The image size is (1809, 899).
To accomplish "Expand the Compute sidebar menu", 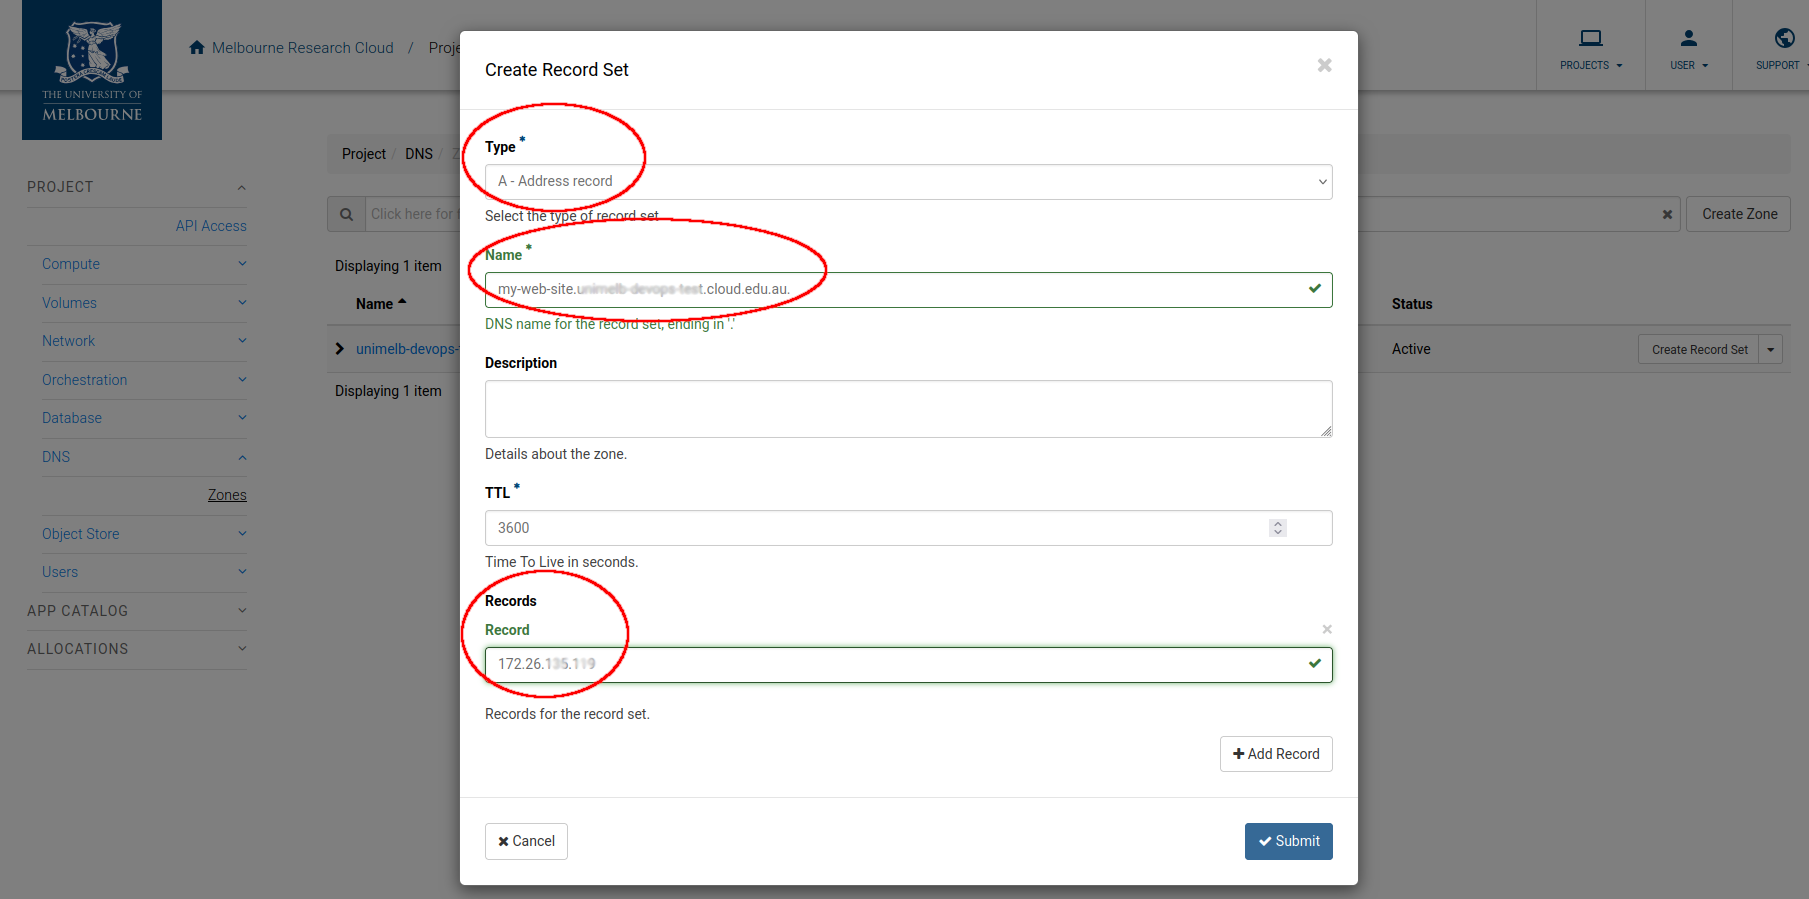I will [242, 264].
